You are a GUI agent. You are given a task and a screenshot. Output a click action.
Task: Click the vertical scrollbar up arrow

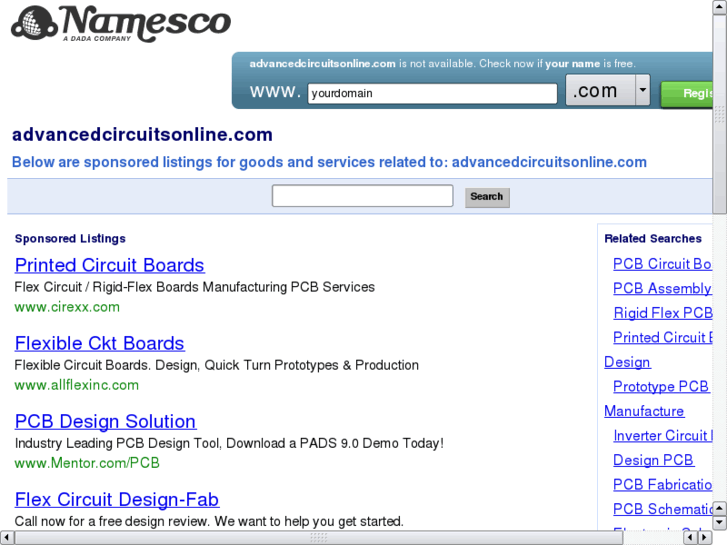720,7
